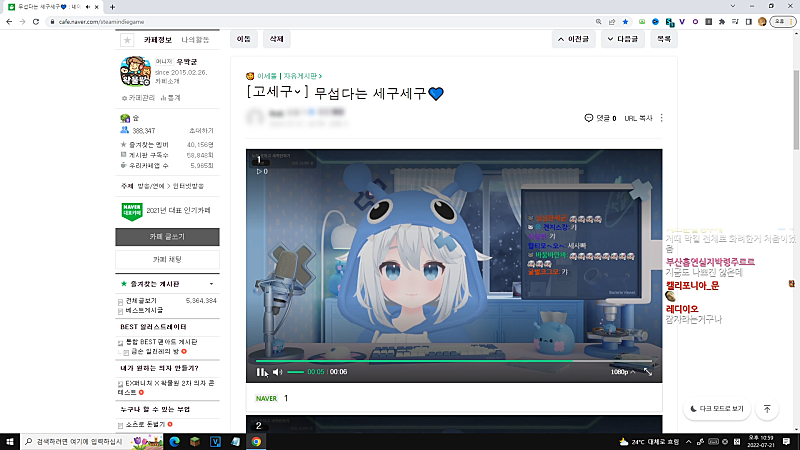Open 통합 BEST 팬아트 게시판
The height and width of the screenshot is (450, 800).
161,342
